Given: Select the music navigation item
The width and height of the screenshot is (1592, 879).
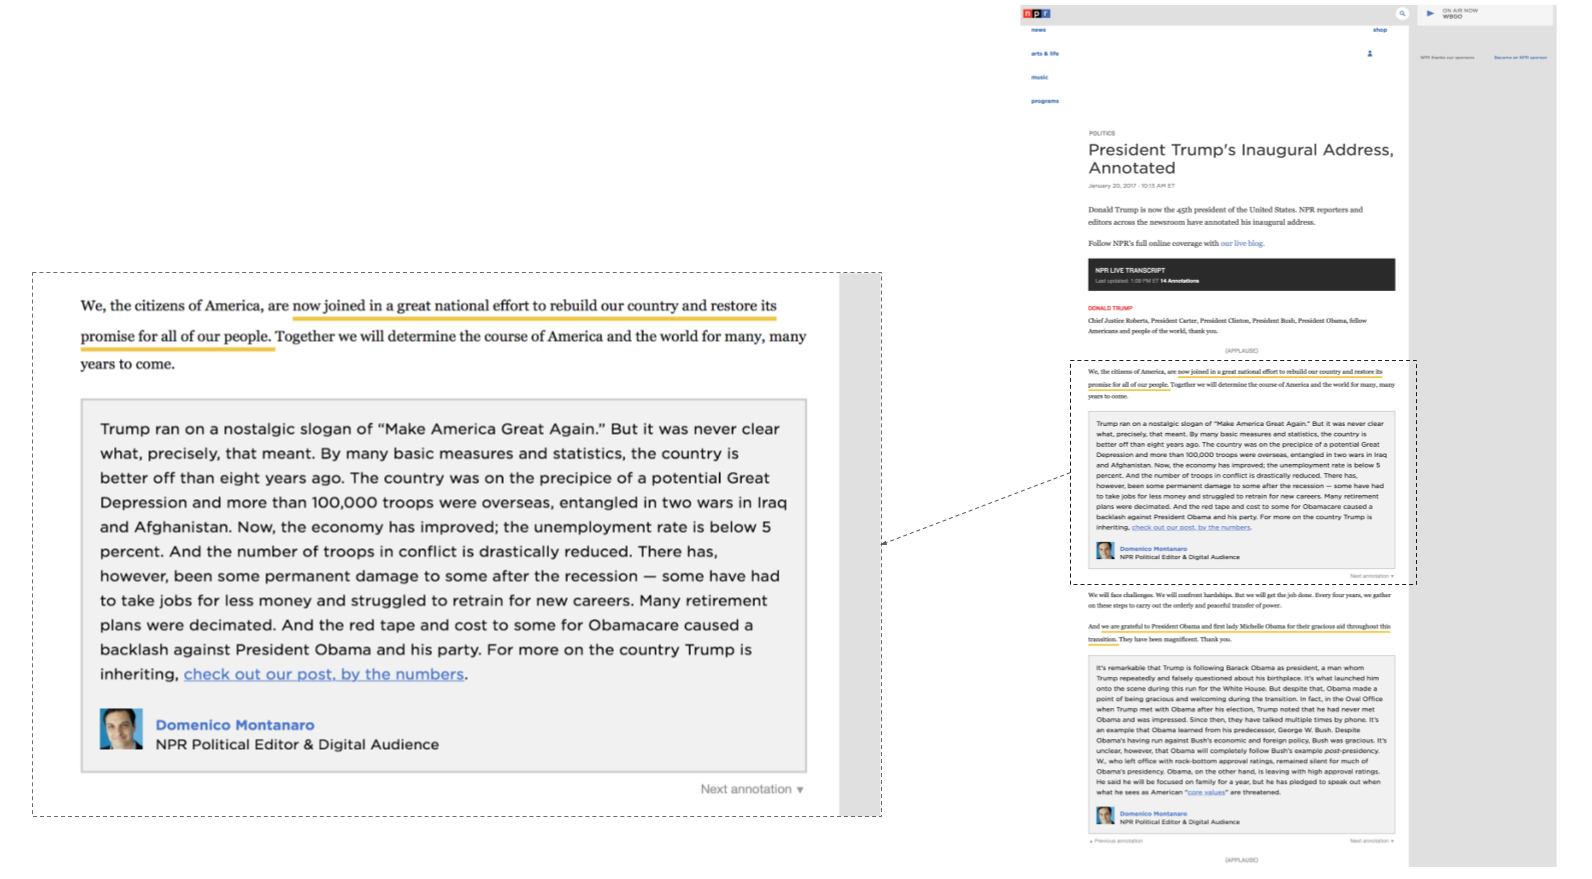Looking at the screenshot, I should point(1040,77).
